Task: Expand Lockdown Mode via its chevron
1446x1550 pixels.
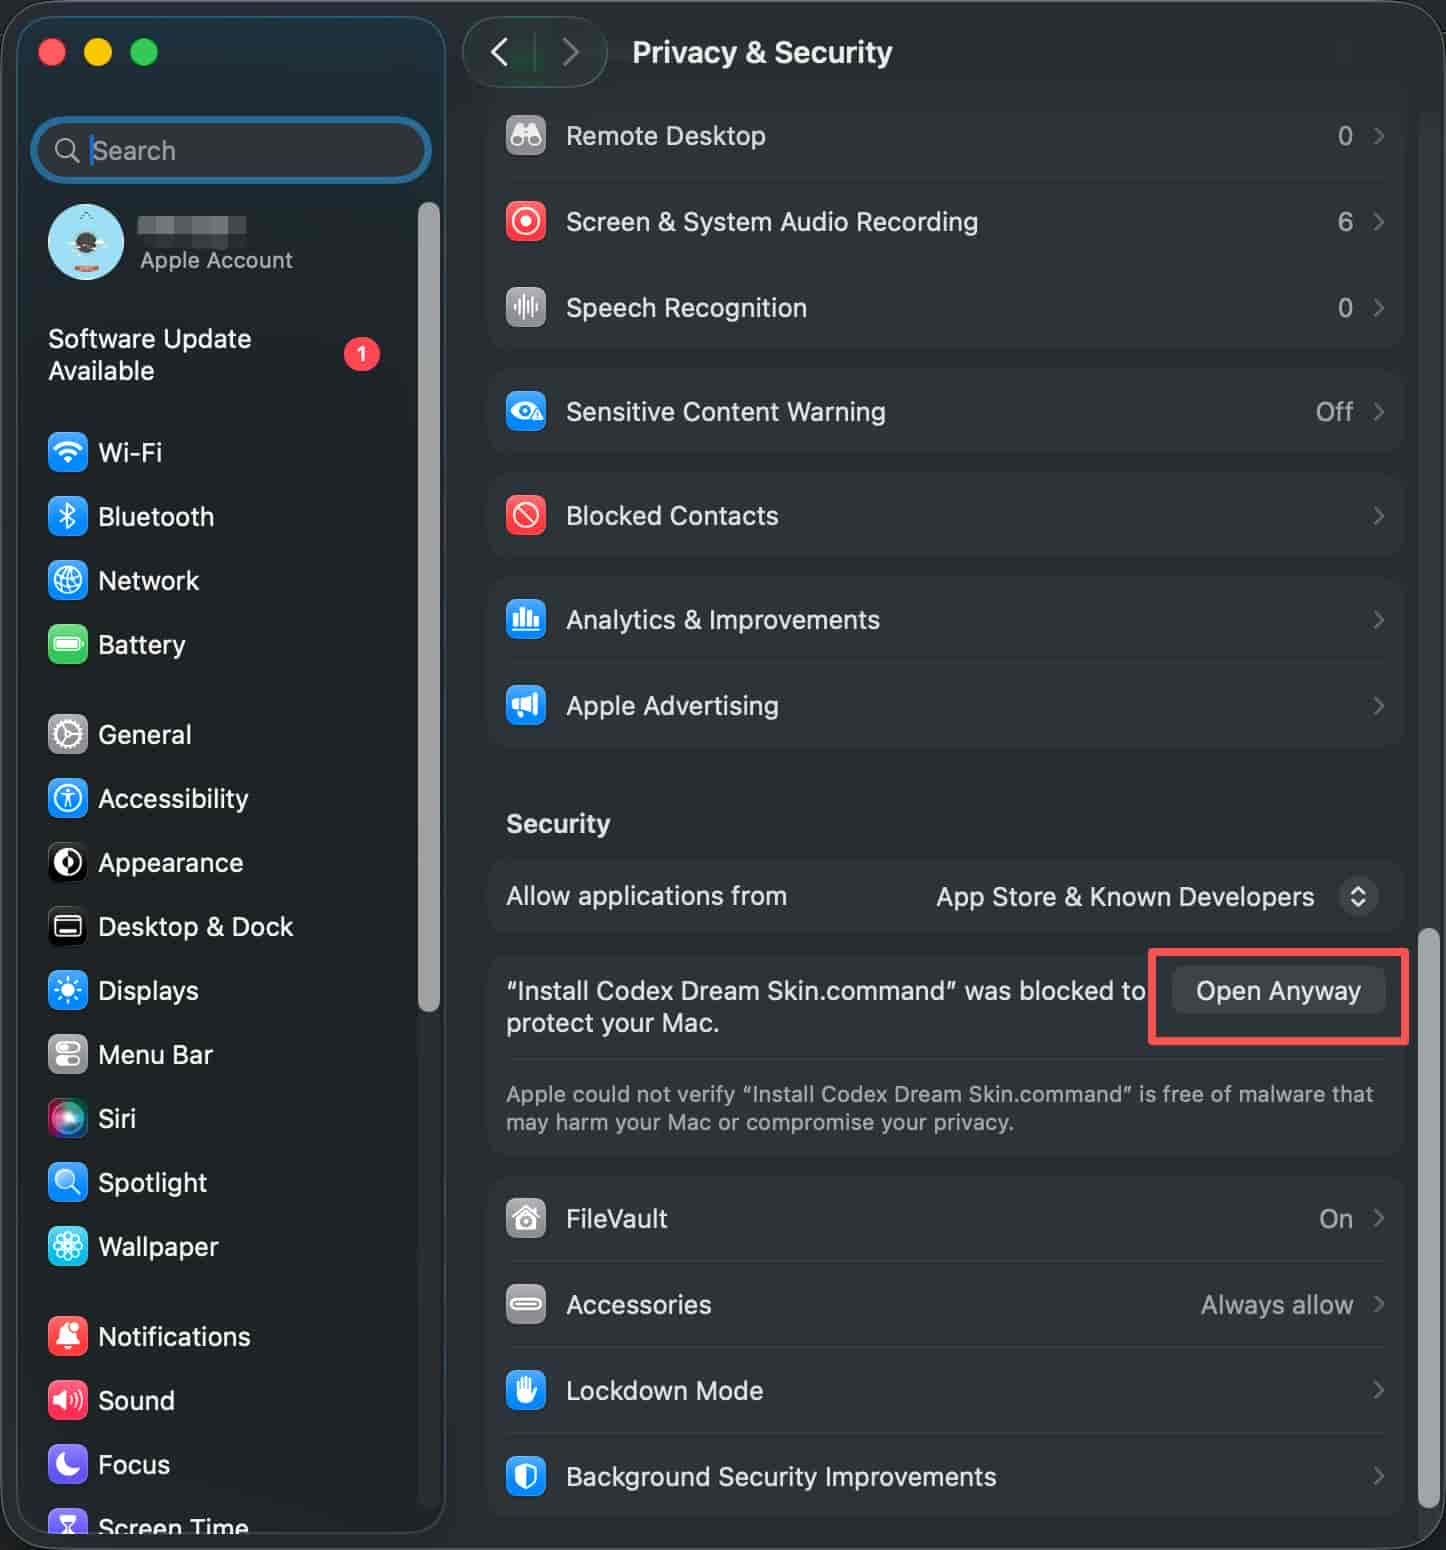Action: click(x=1379, y=1390)
